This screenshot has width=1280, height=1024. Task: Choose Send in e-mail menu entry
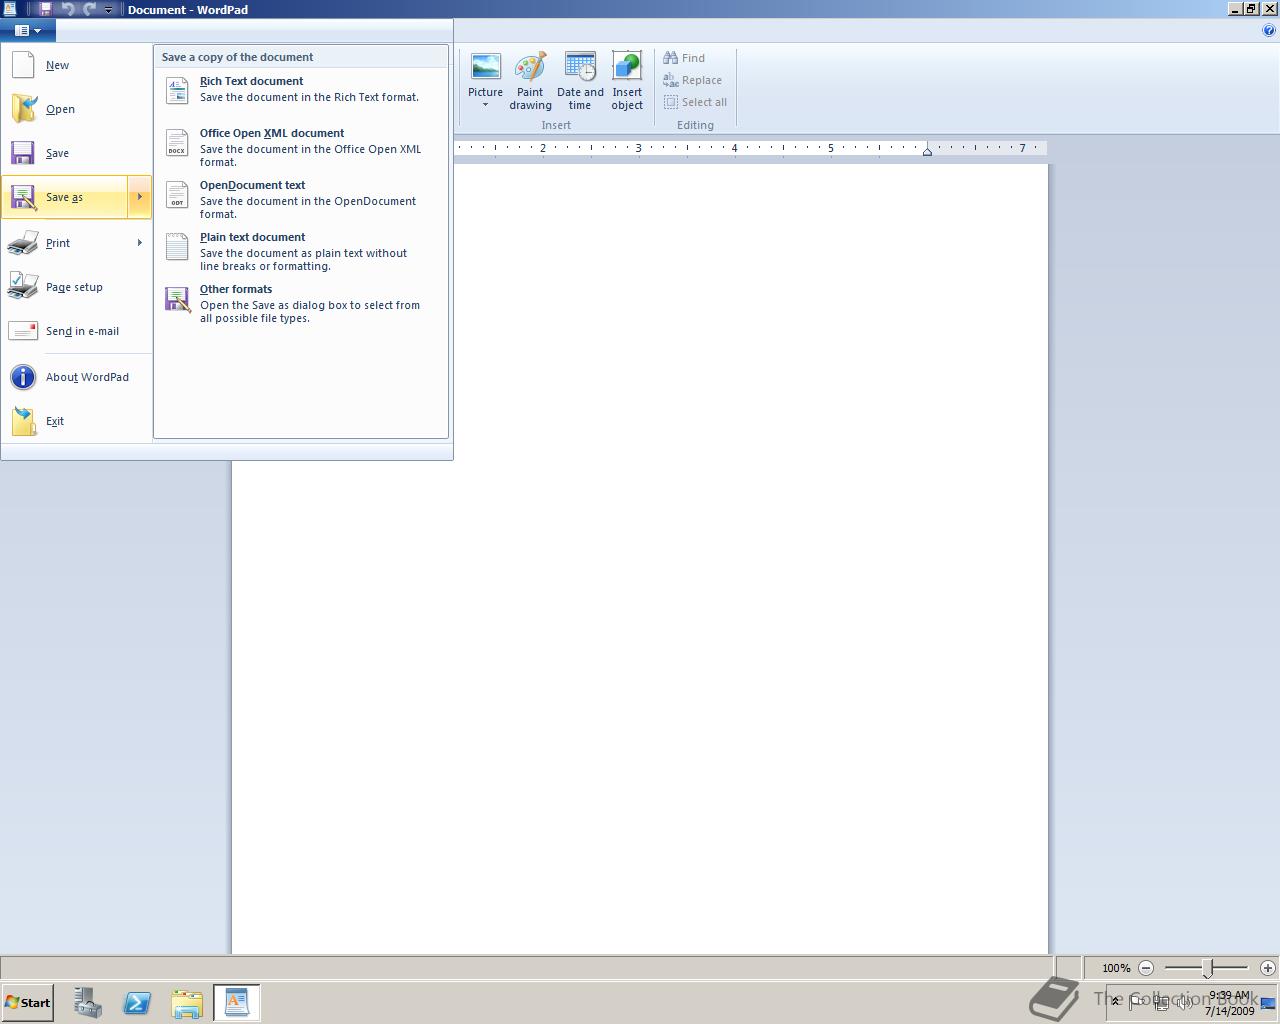pyautogui.click(x=76, y=331)
